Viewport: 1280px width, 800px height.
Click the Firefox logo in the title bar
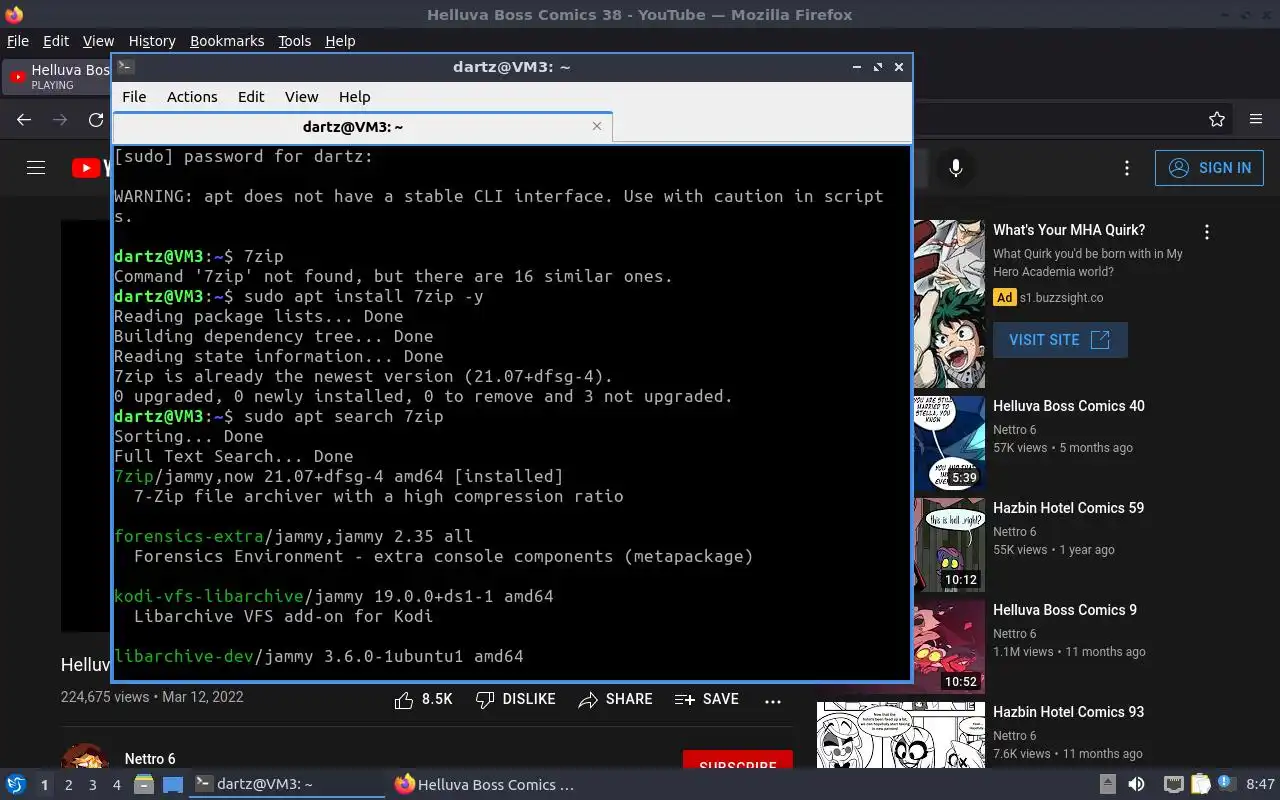coord(14,14)
